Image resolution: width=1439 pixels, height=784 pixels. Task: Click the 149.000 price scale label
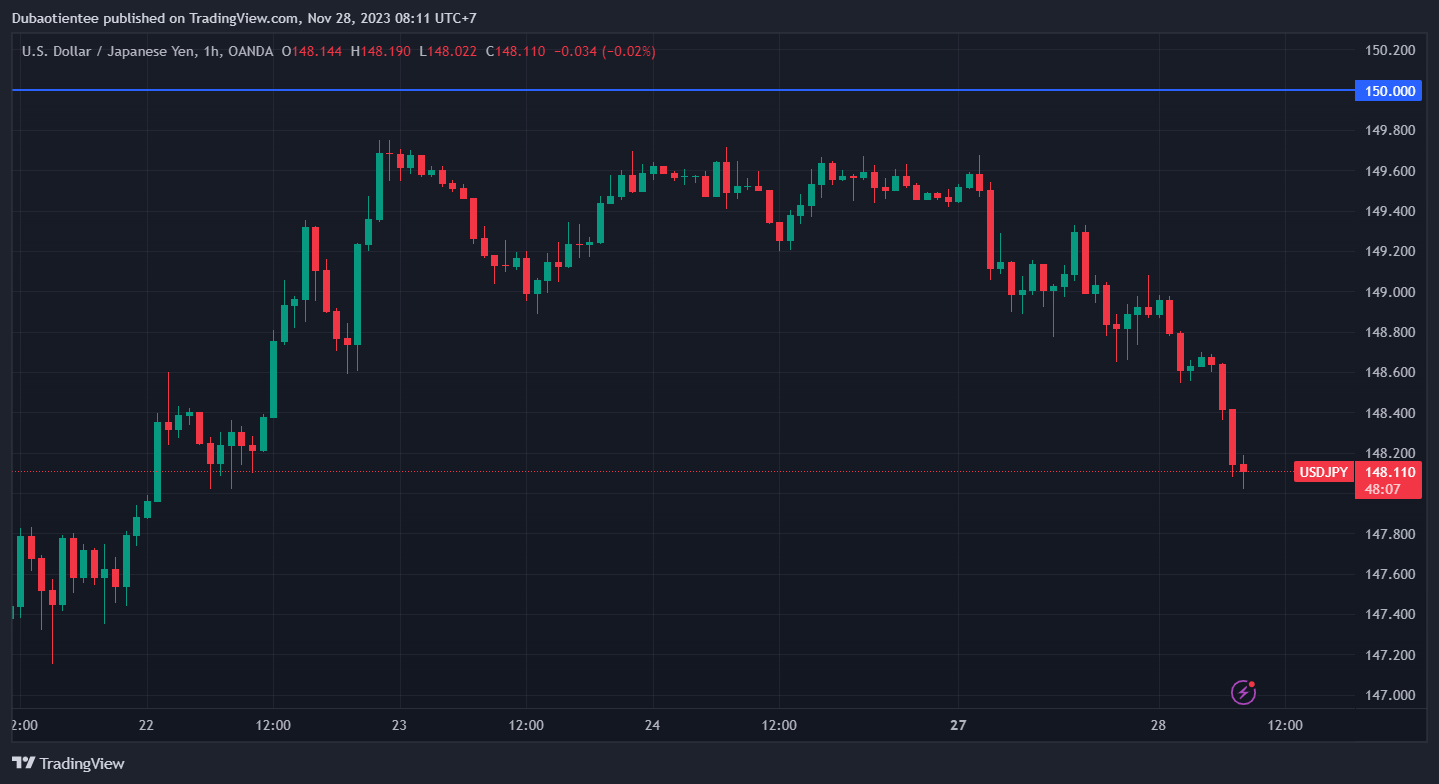point(1390,292)
